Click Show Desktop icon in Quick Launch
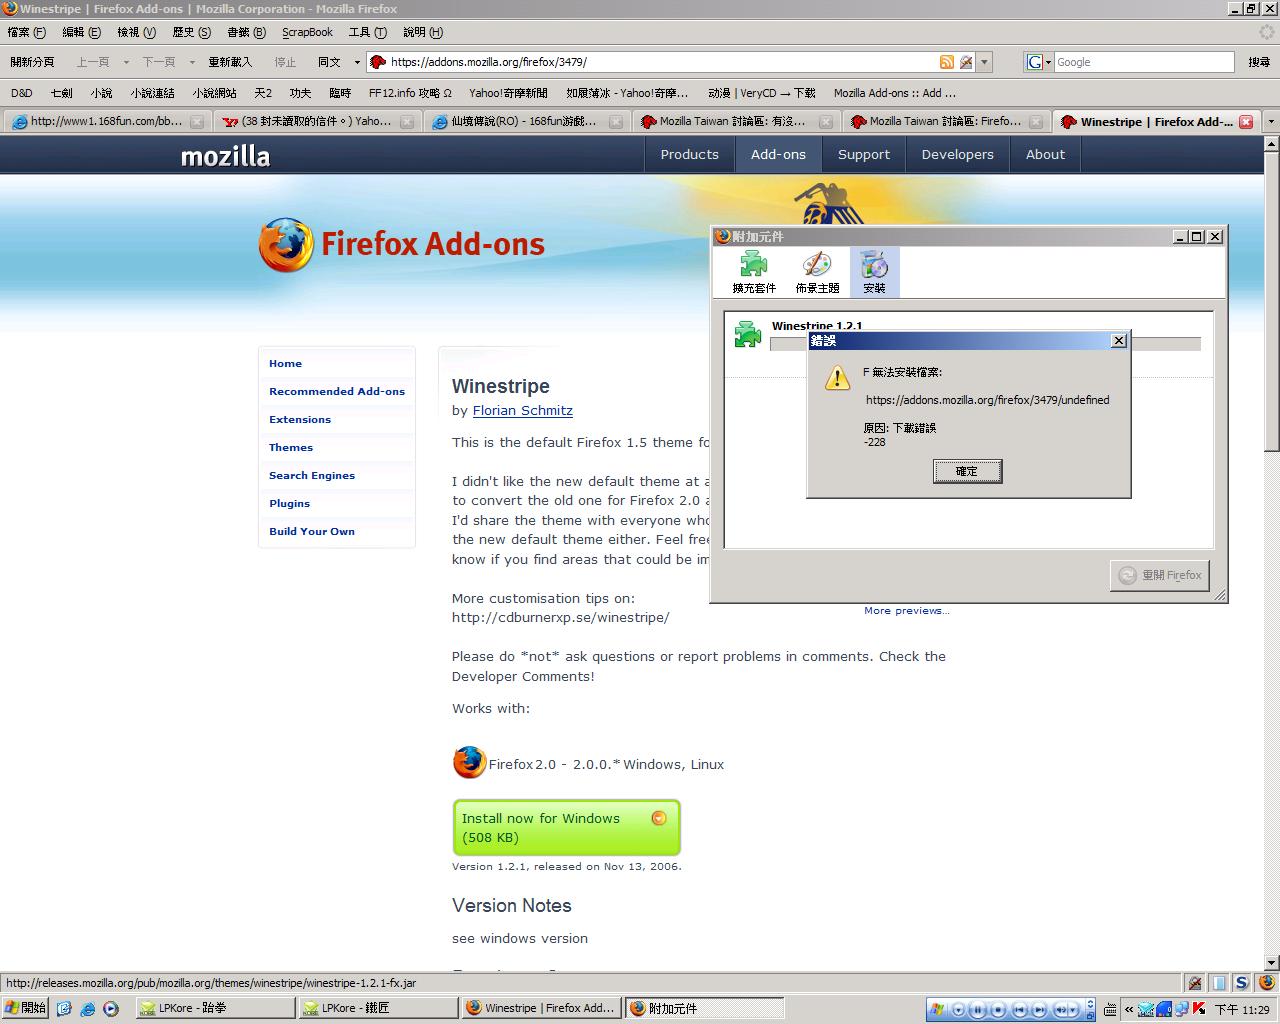Image resolution: width=1280 pixels, height=1024 pixels. (64, 1009)
